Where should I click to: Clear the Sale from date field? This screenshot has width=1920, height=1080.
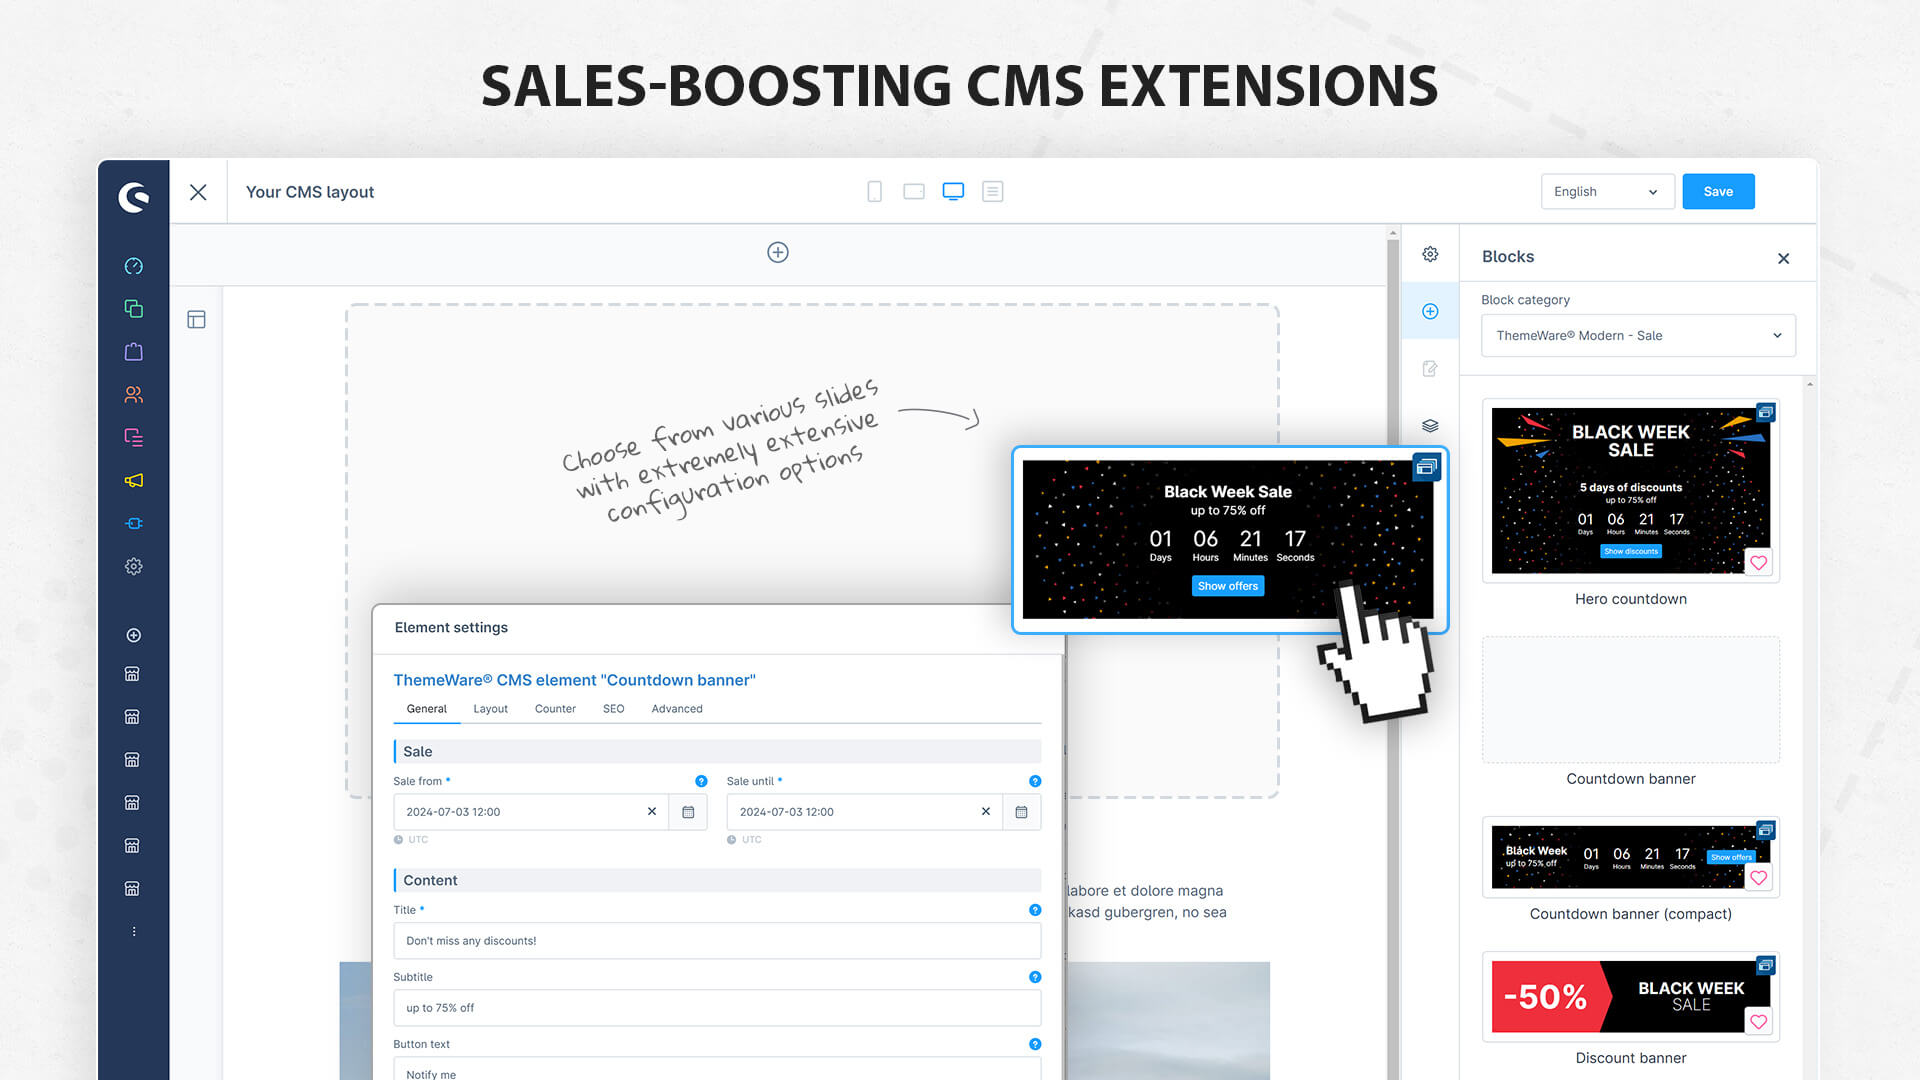click(x=651, y=810)
